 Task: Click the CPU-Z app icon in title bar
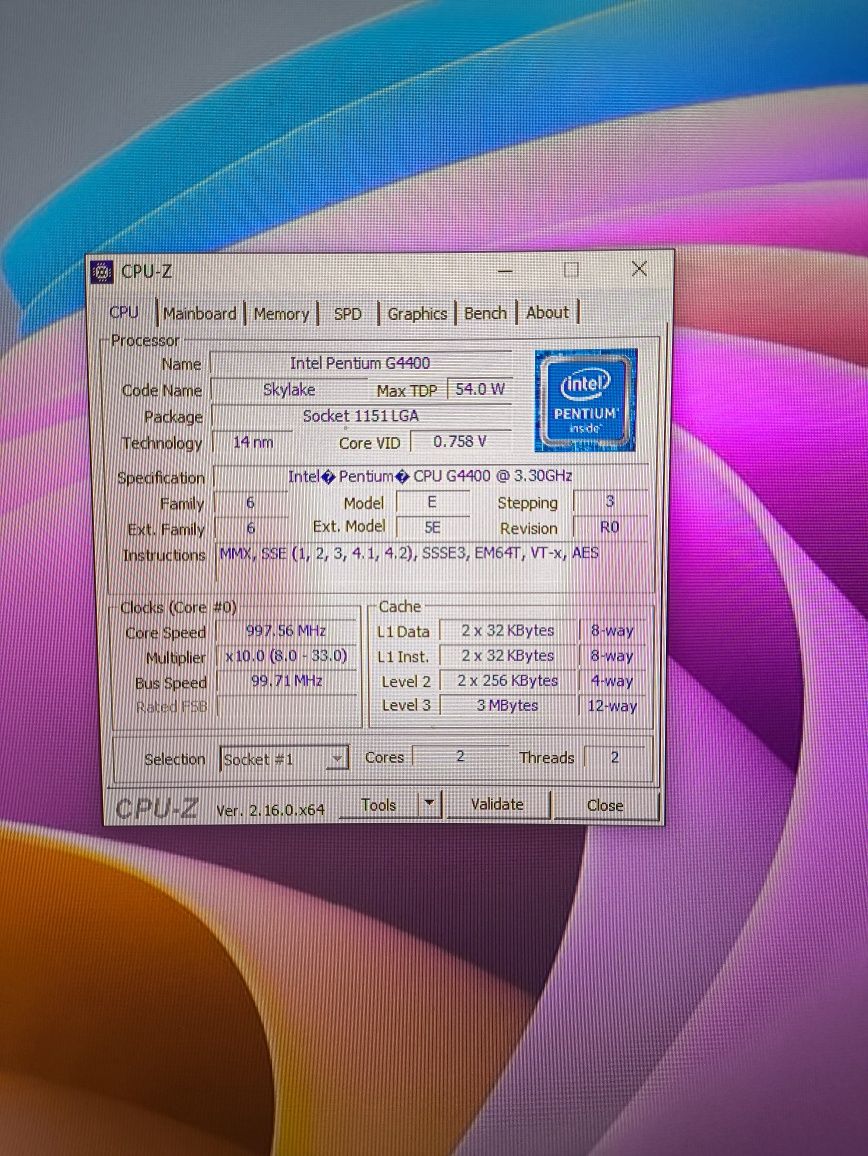pos(102,271)
